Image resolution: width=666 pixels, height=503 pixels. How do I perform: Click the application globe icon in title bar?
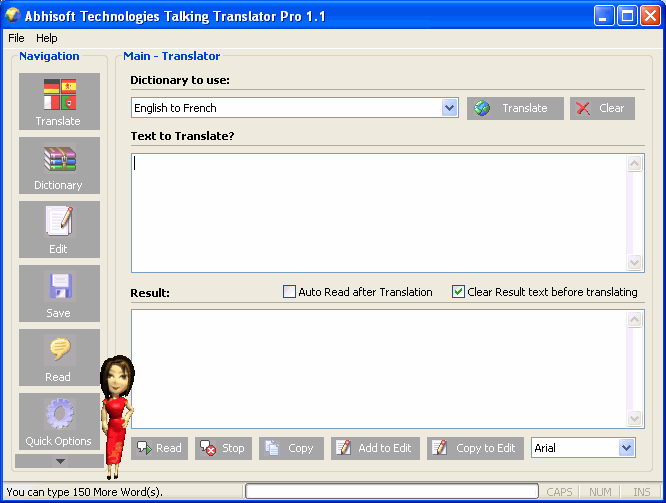pos(13,16)
